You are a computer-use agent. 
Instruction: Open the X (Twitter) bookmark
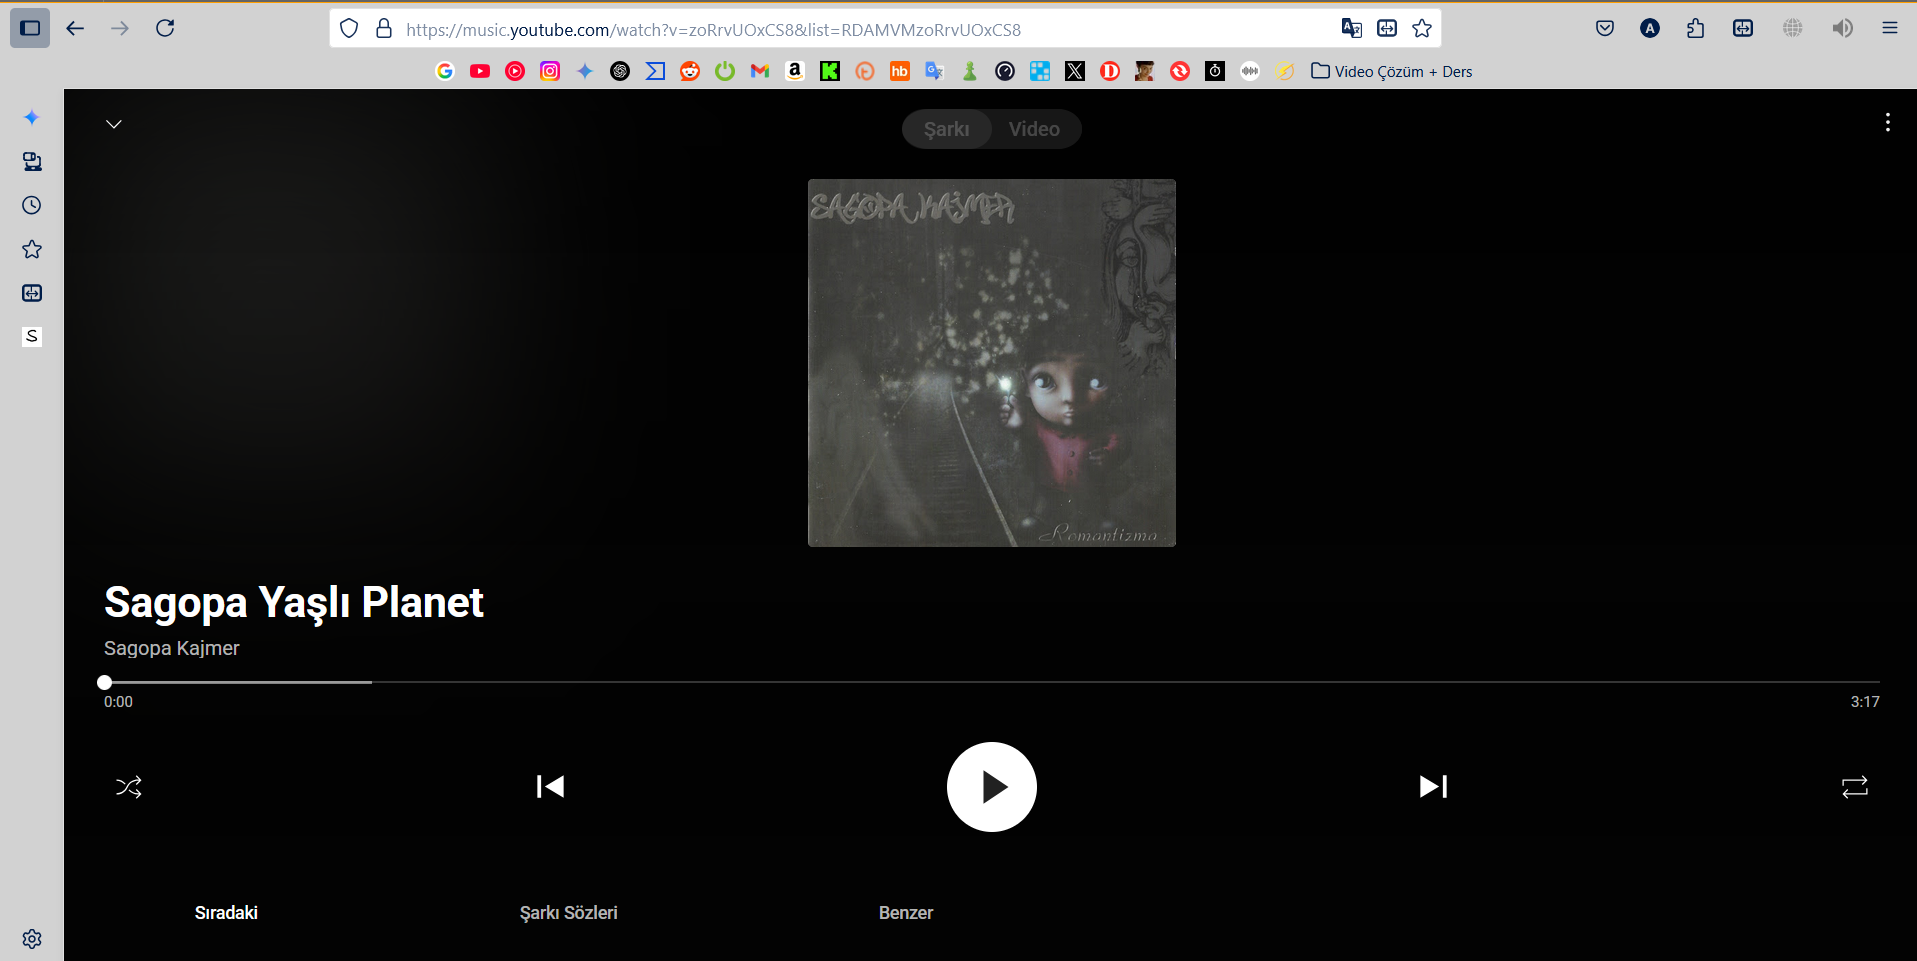click(1075, 71)
